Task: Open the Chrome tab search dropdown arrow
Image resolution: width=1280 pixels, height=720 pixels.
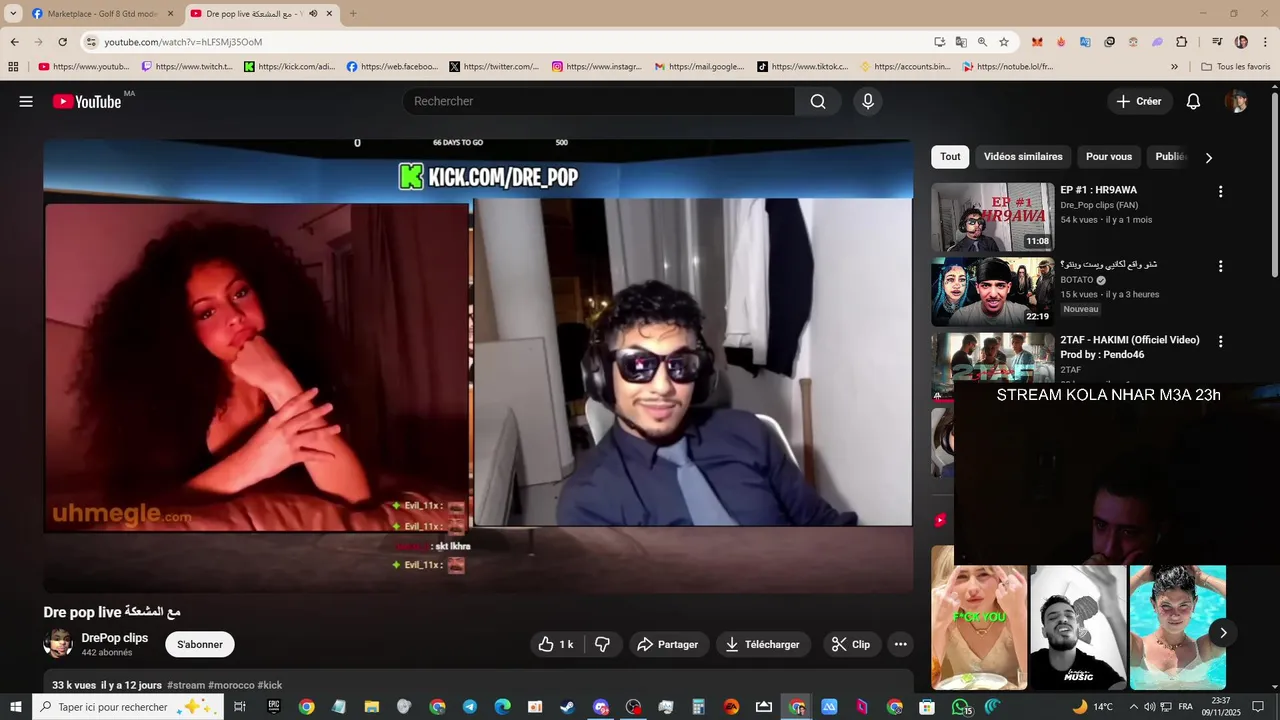Action: (x=13, y=14)
